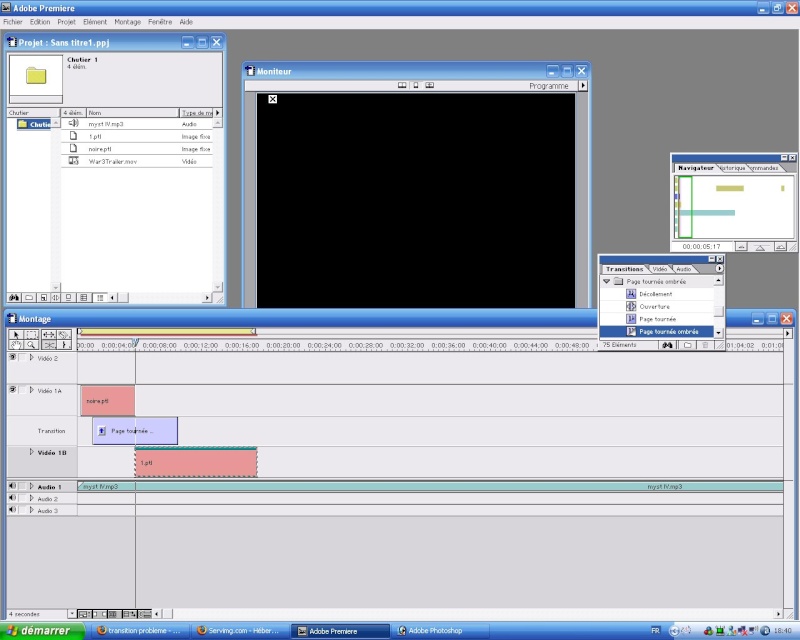Select the Selection arrow tool in Montage
Viewport: 800px width, 640px height.
(x=16, y=335)
